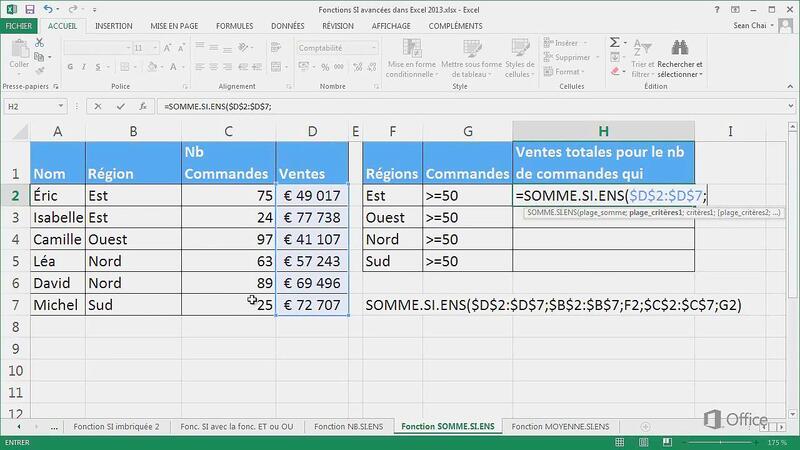Cancel the formula entry with X button

click(x=96, y=106)
